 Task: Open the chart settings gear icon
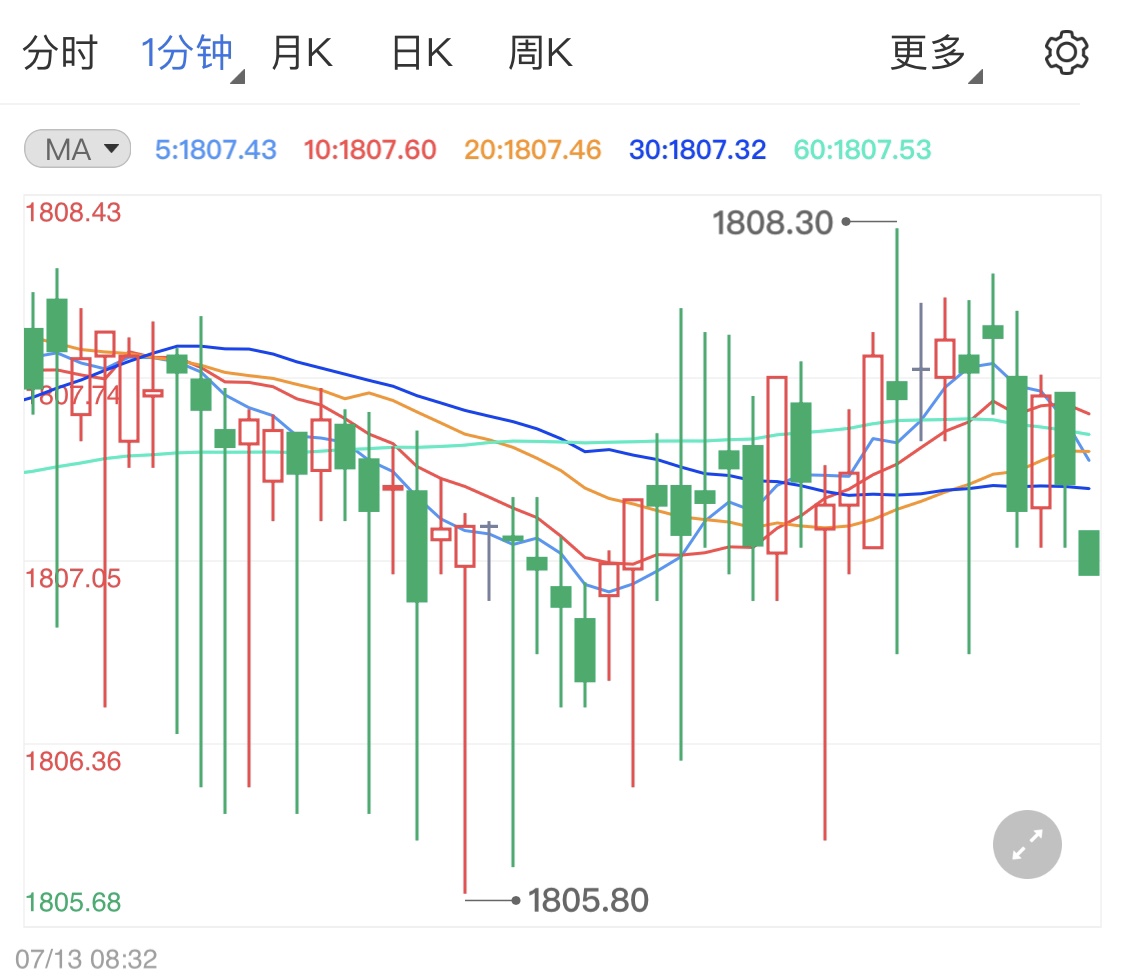click(x=1066, y=52)
